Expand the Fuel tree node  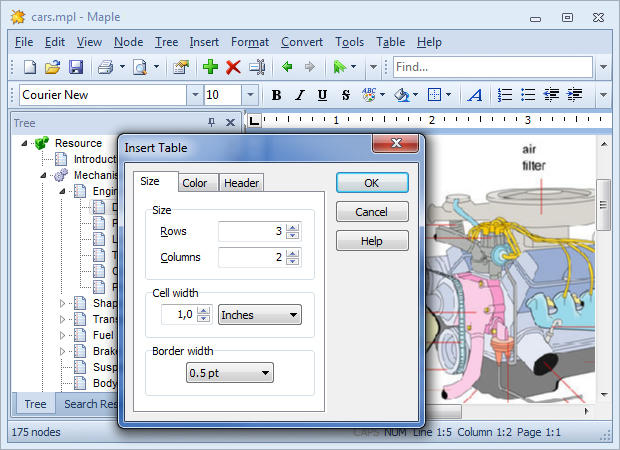[x=62, y=335]
